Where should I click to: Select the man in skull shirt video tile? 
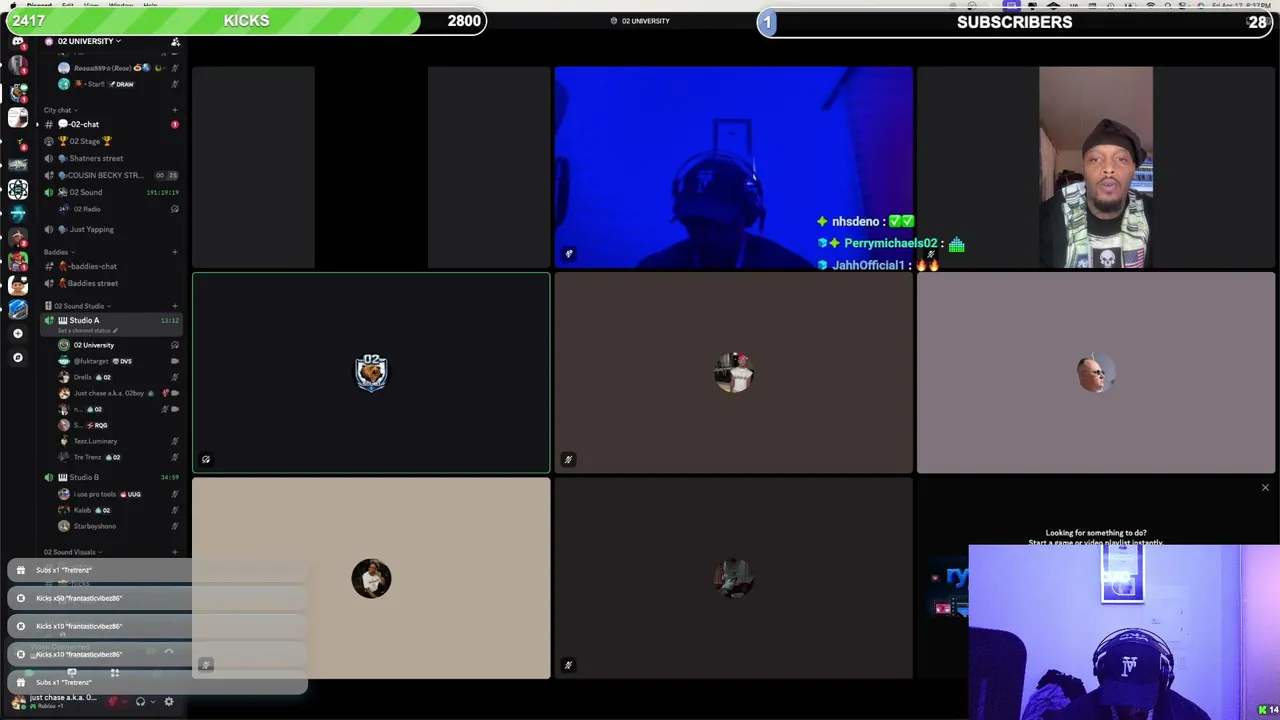(1096, 167)
